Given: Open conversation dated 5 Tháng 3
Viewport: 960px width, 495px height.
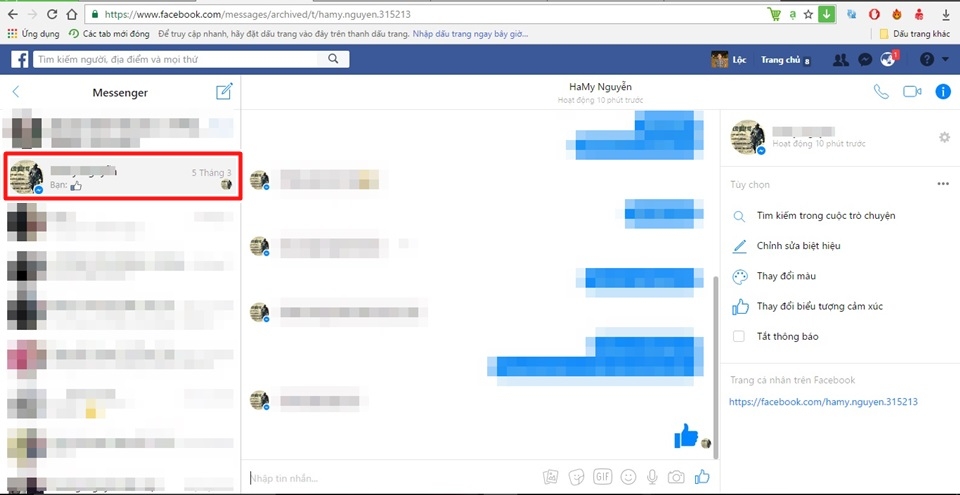Looking at the screenshot, I should 122,176.
